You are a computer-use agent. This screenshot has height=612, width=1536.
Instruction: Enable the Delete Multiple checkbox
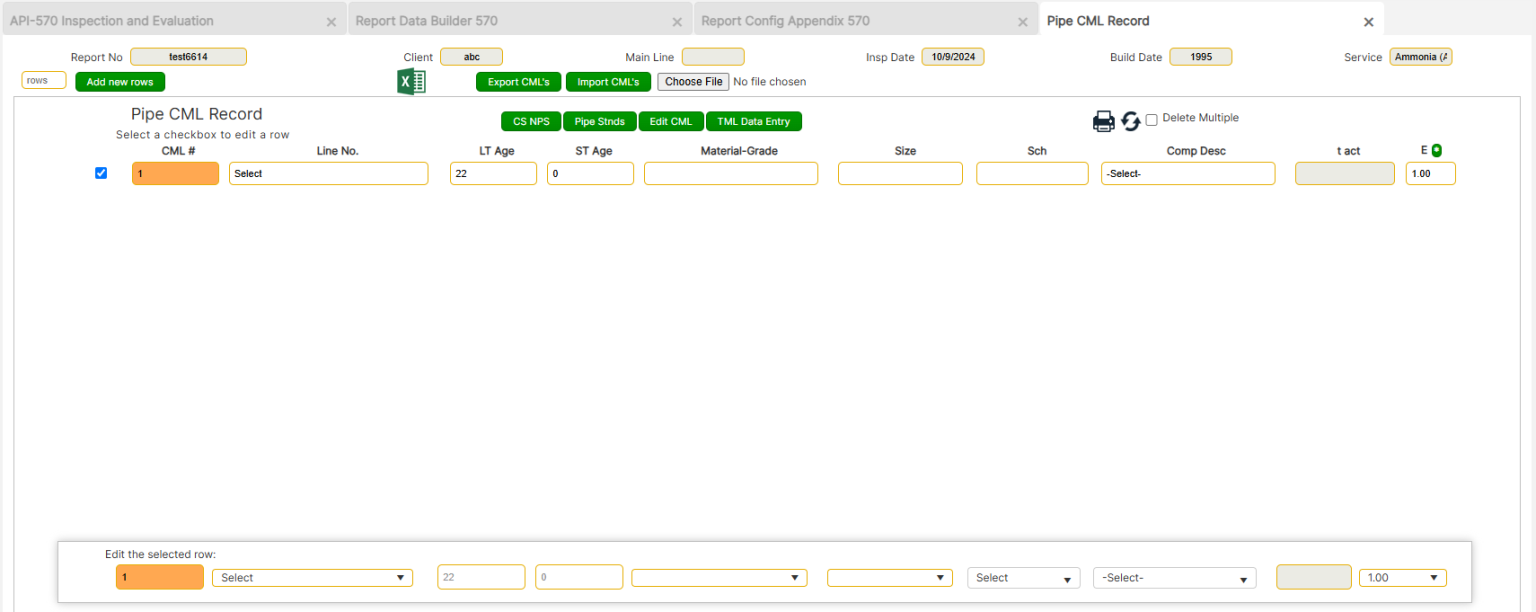pyautogui.click(x=1151, y=118)
